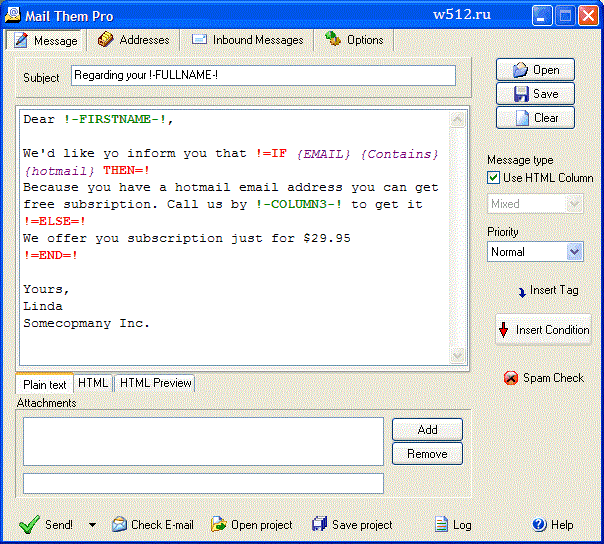Click the Check E-mail envelope icon
This screenshot has width=604, height=544.
tap(119, 524)
